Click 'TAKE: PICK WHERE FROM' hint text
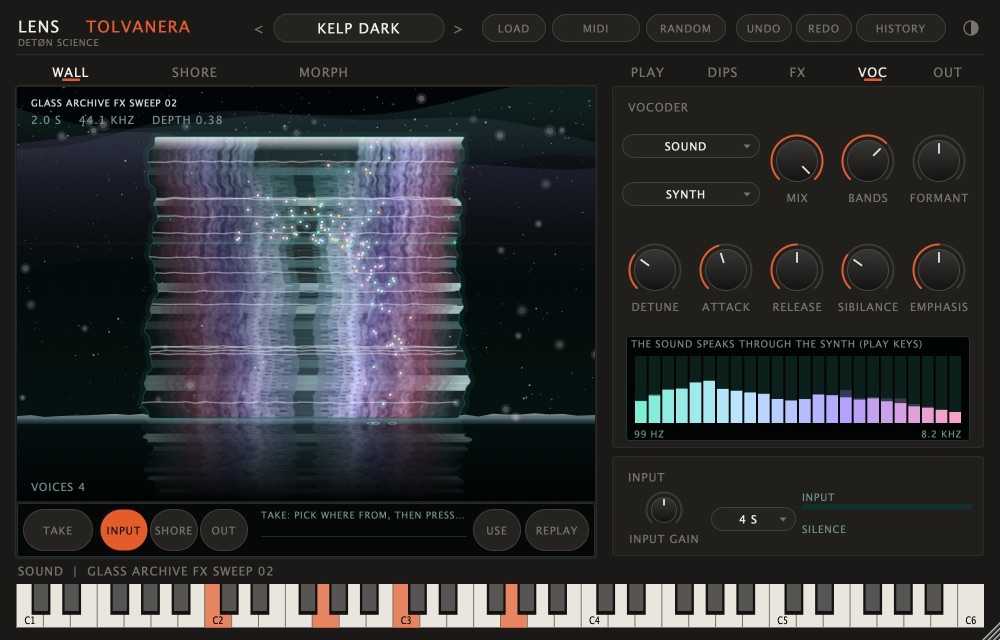 (x=362, y=514)
